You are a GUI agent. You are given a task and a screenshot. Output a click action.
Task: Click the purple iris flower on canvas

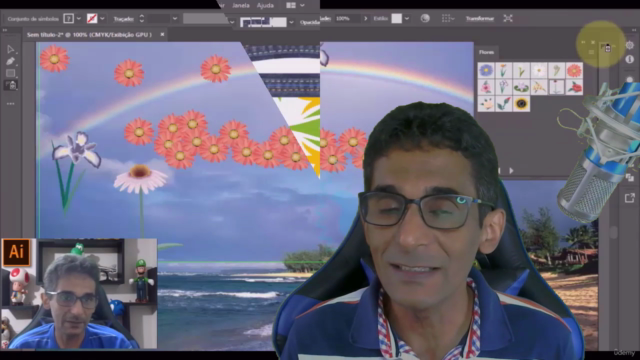pyautogui.click(x=77, y=150)
